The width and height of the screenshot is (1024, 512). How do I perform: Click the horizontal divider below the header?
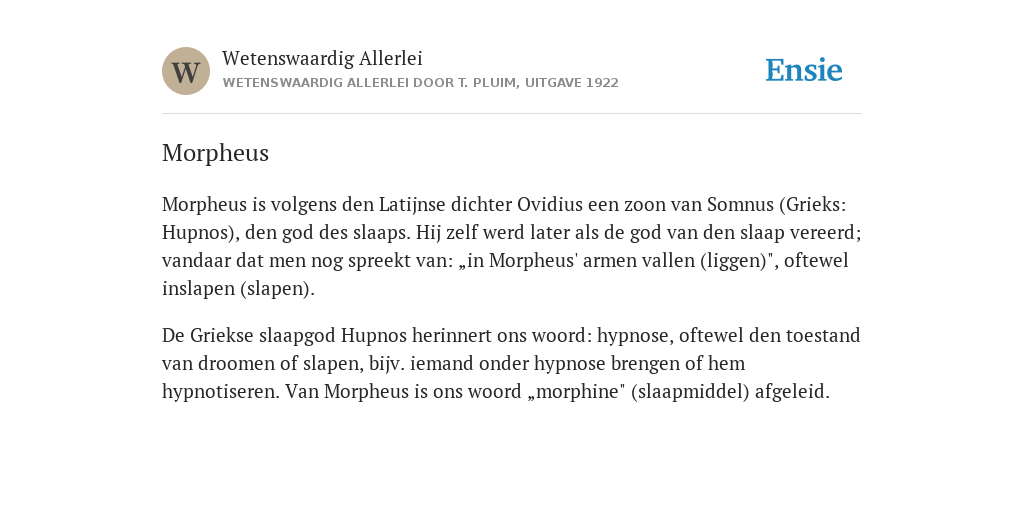[512, 114]
